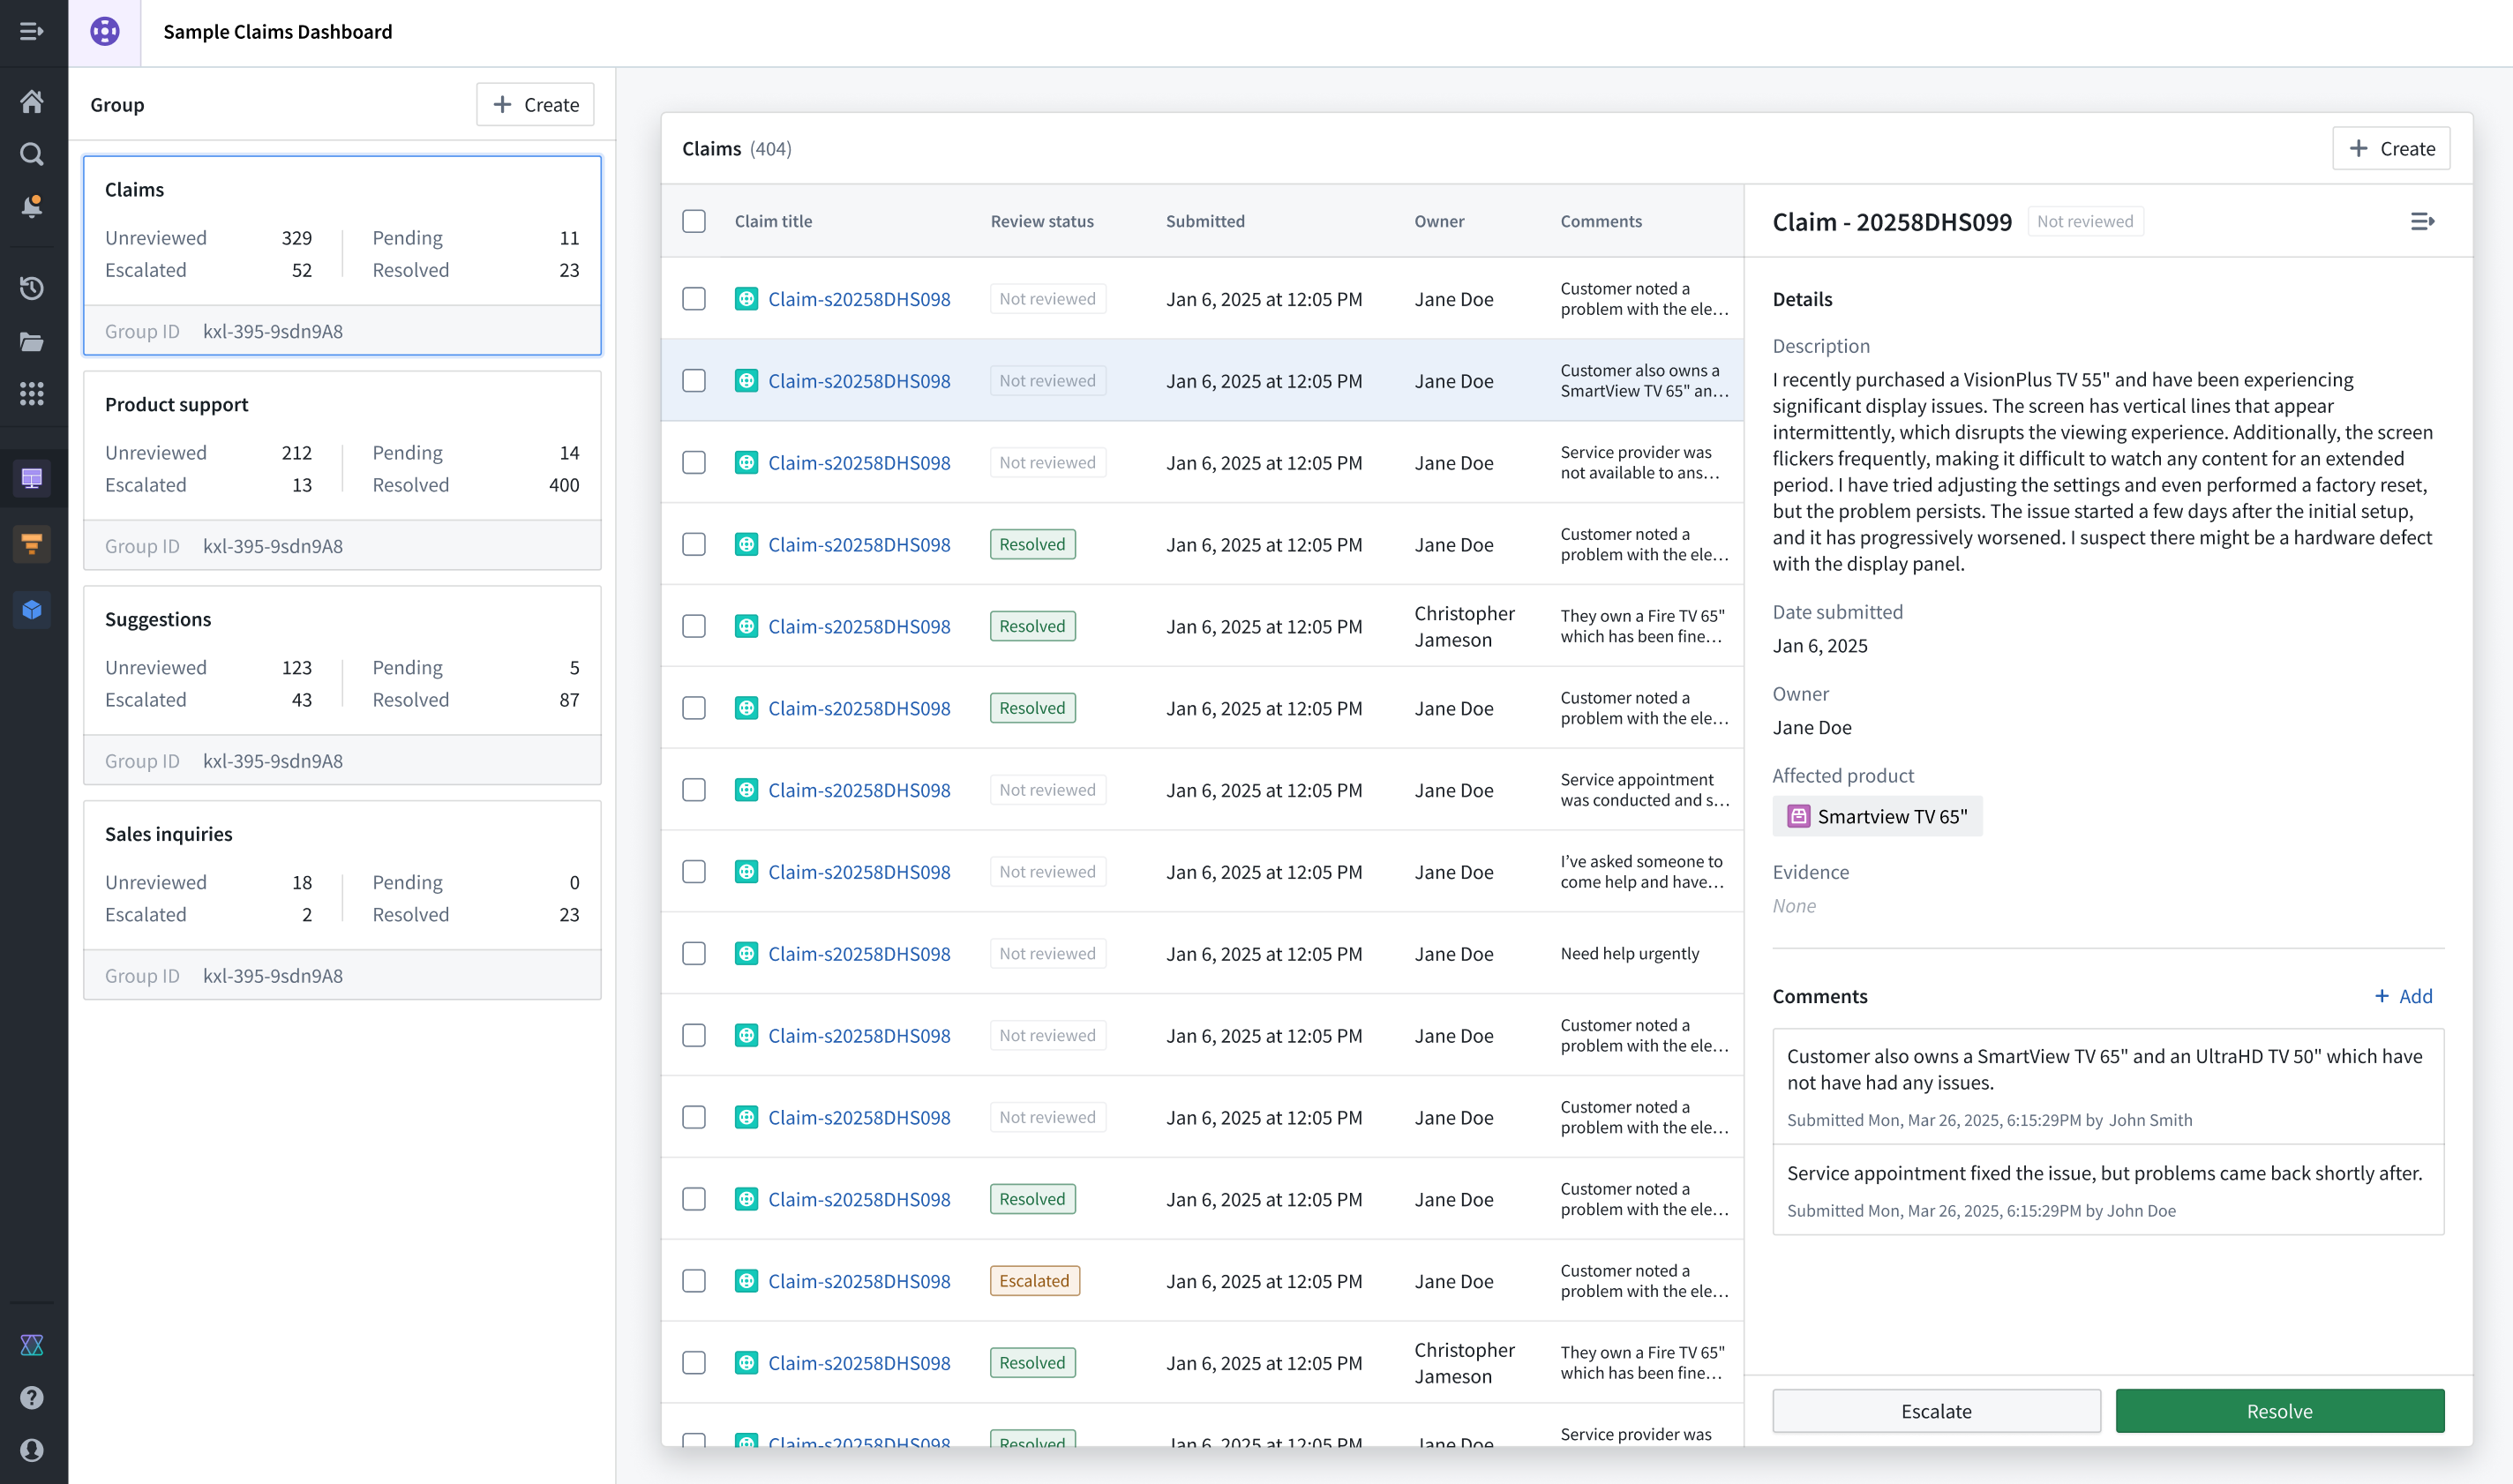Screen dimensions: 2513x1484
Task: Open Help with the question mark icon
Action: 31,1397
